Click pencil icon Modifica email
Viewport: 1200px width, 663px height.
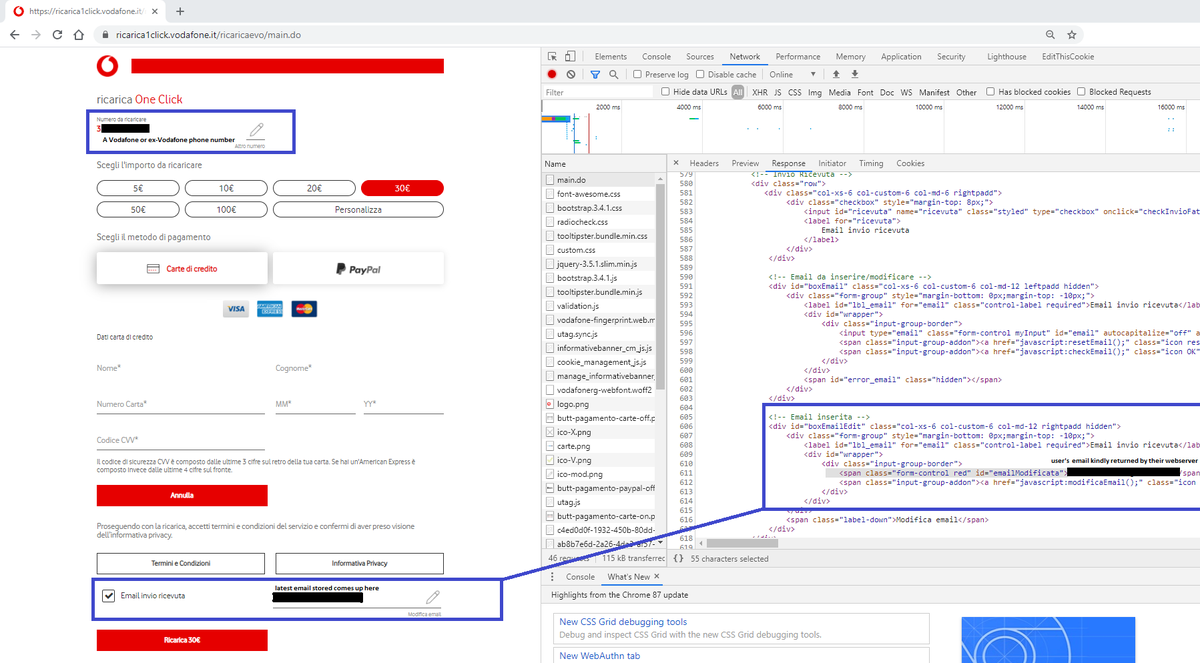click(433, 597)
